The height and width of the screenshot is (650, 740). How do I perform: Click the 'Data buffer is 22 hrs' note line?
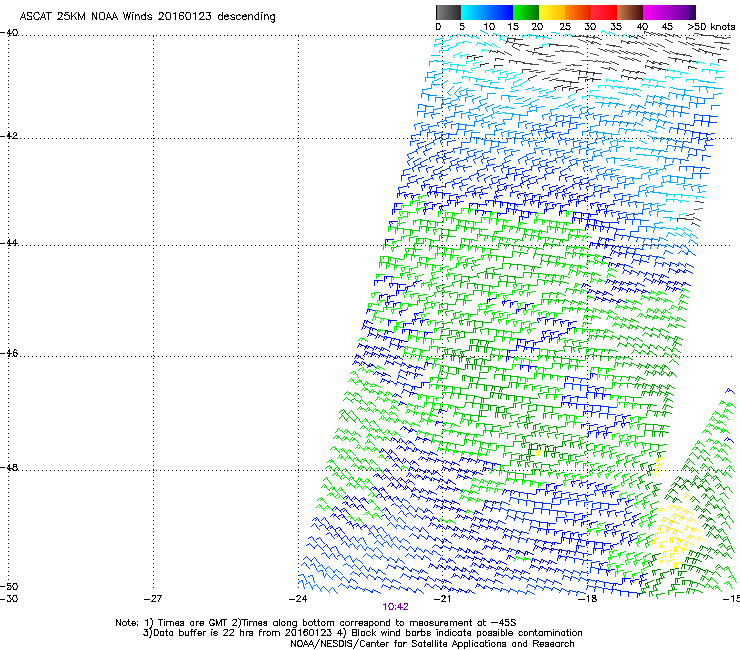[x=362, y=633]
